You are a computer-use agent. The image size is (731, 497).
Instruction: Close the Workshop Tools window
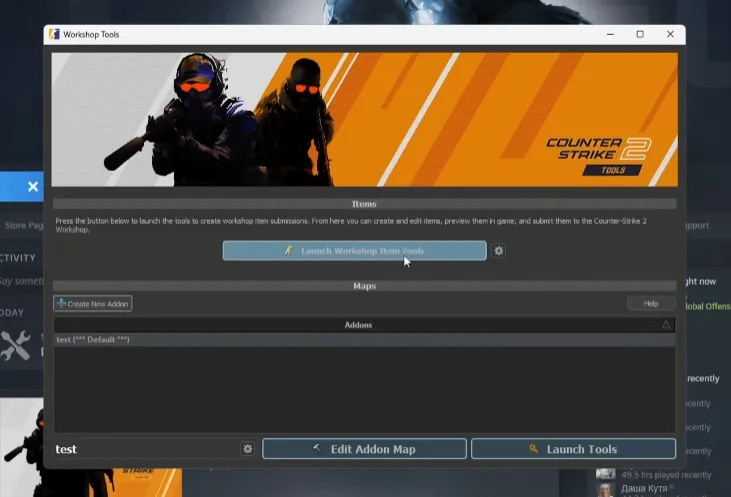tap(670, 35)
